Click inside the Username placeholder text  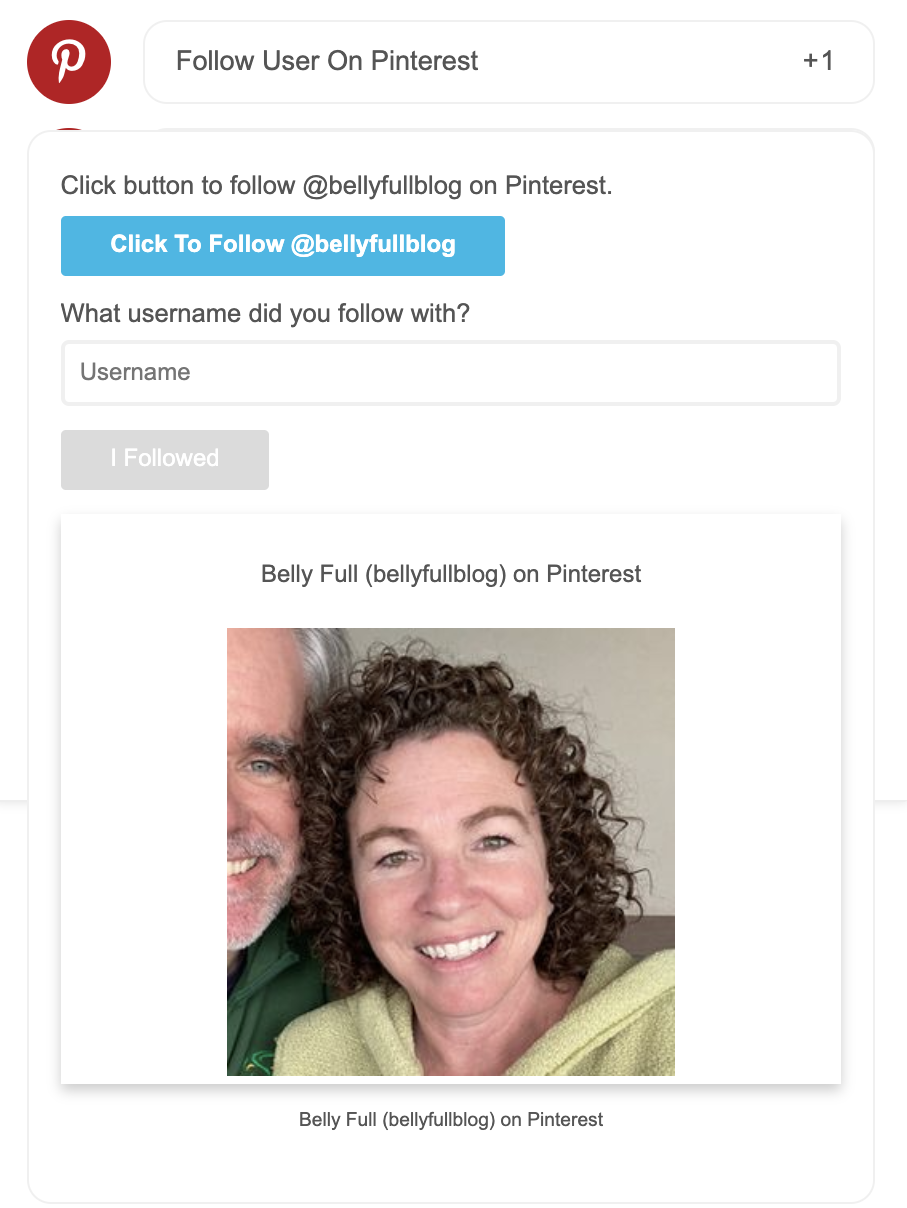pyautogui.click(x=133, y=372)
